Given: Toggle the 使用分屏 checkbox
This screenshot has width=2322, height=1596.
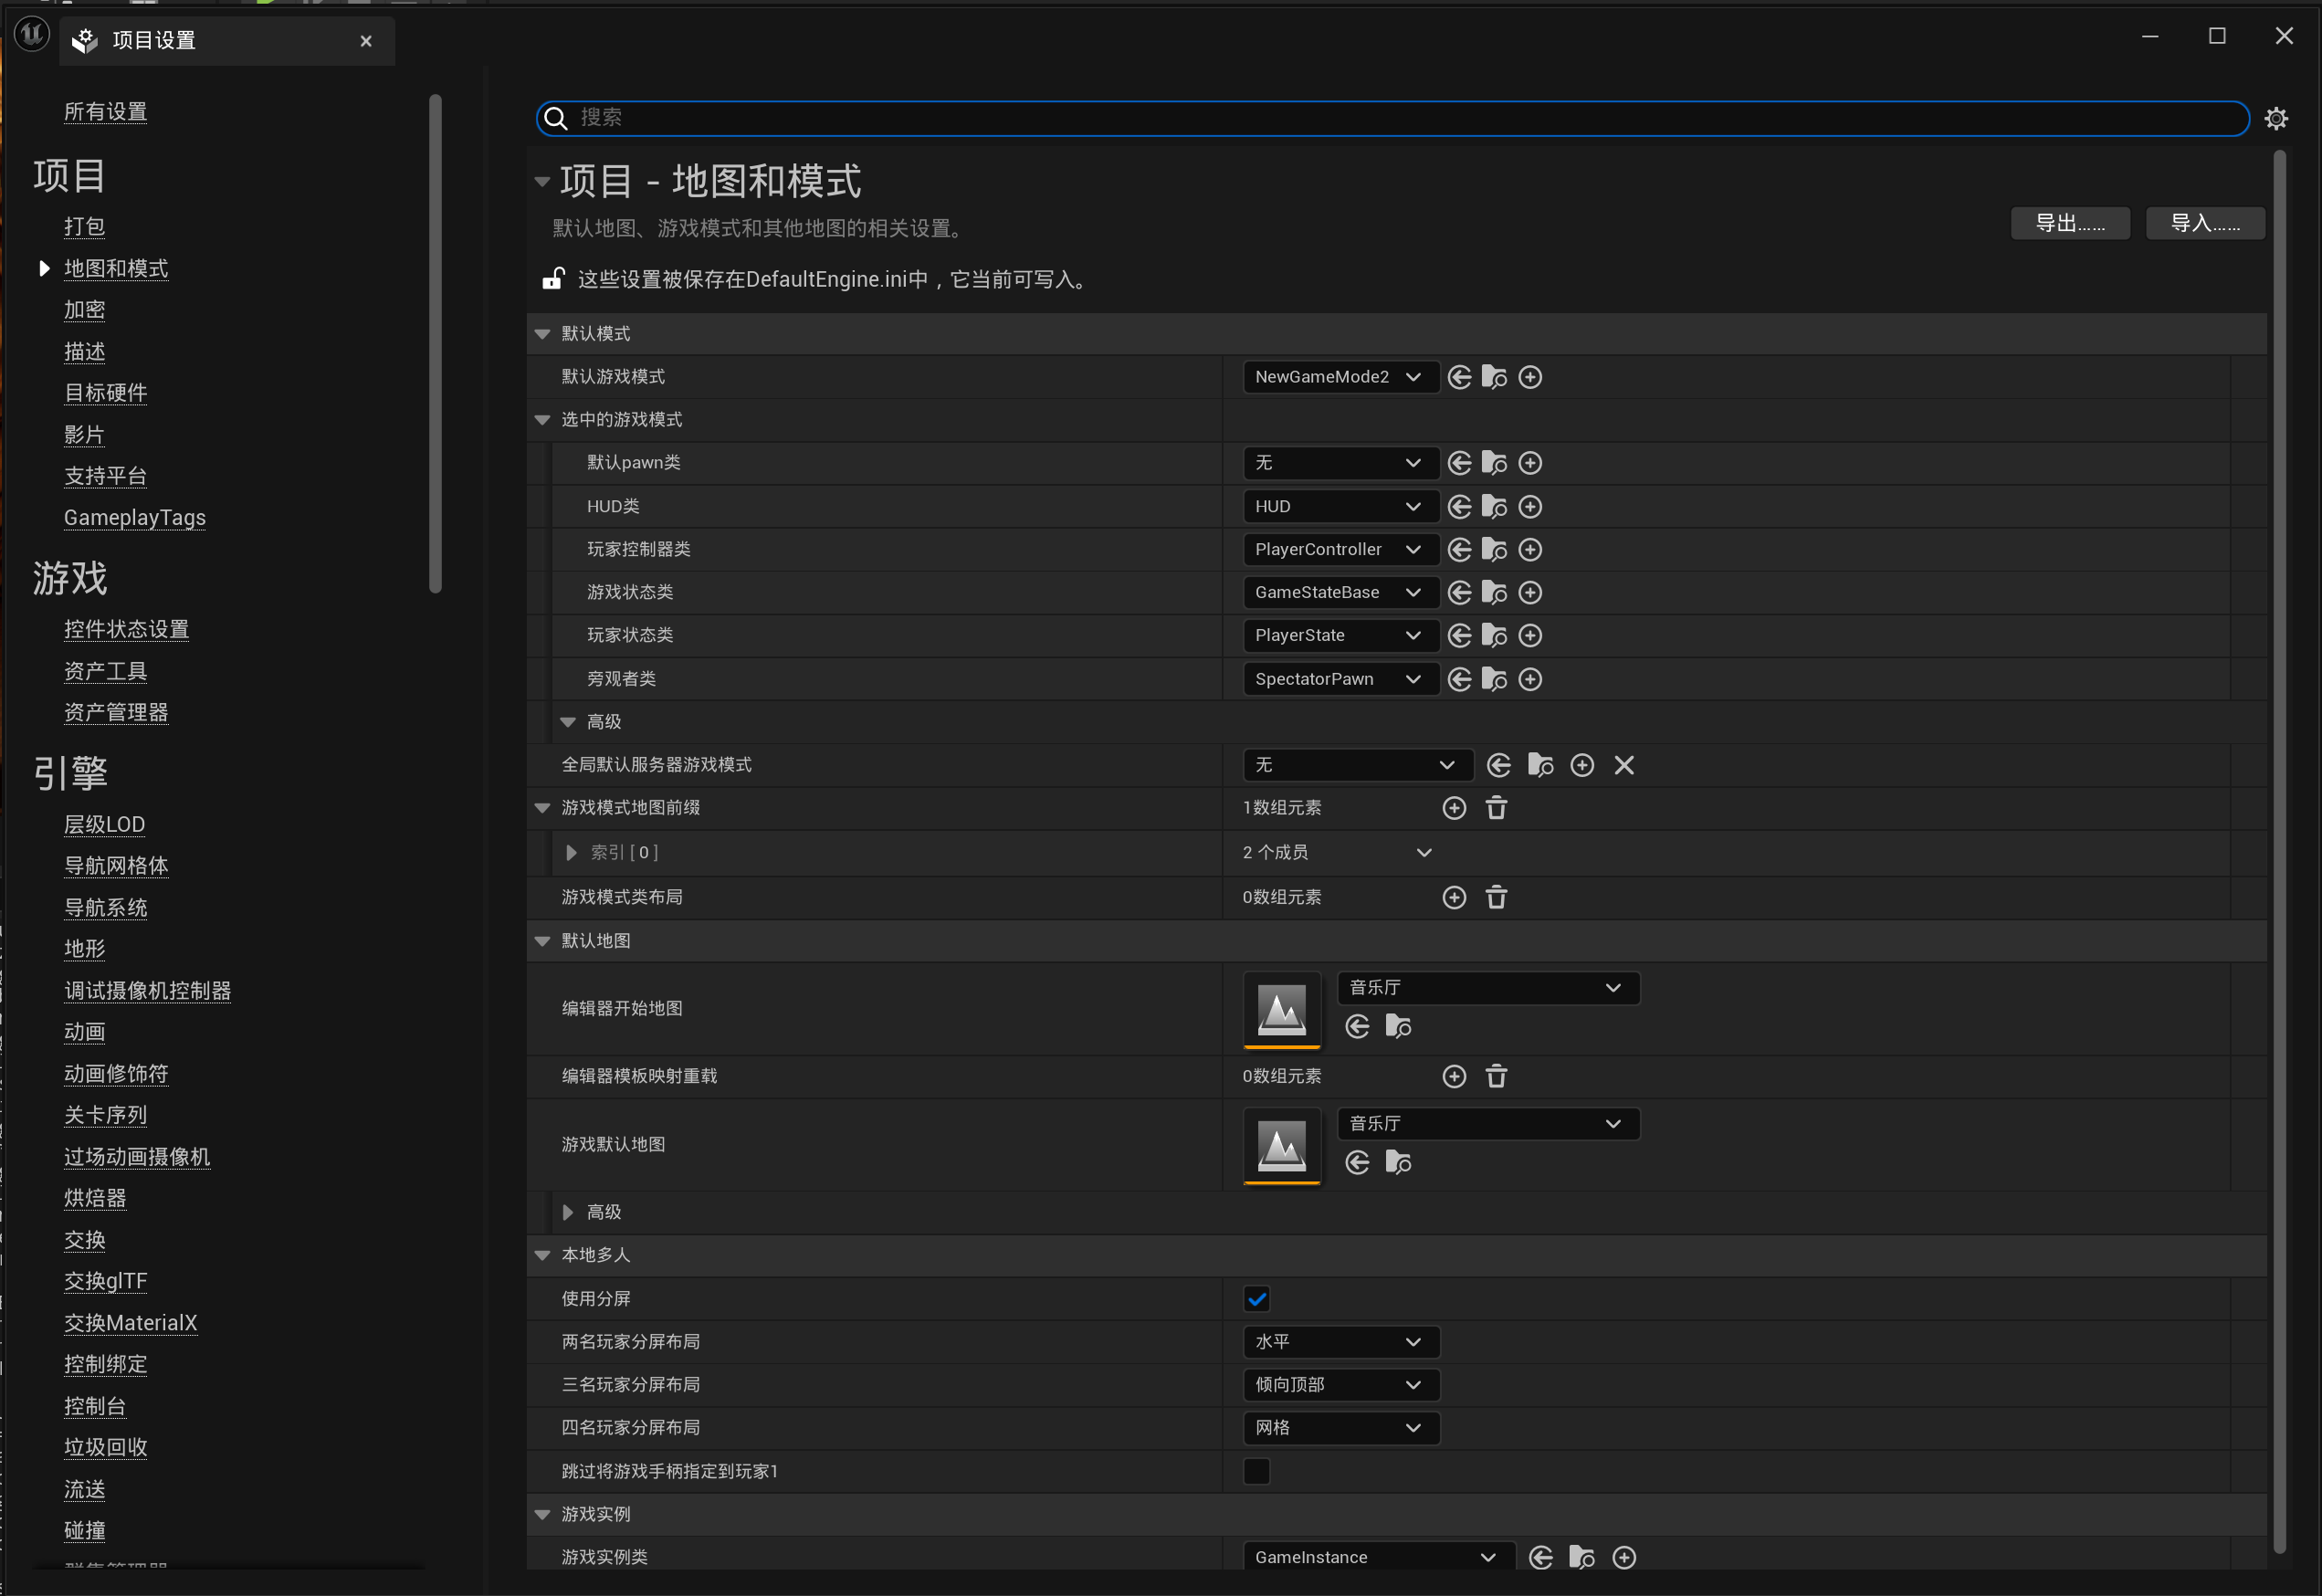Looking at the screenshot, I should (x=1257, y=1300).
